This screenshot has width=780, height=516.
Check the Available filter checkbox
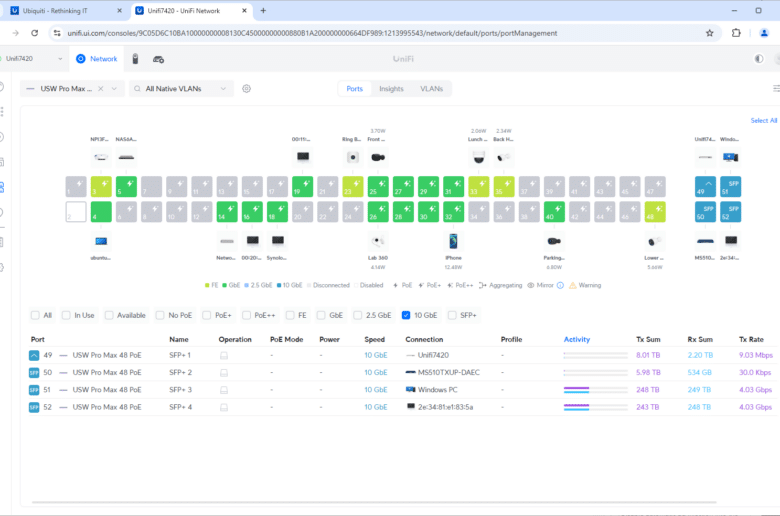pyautogui.click(x=109, y=315)
